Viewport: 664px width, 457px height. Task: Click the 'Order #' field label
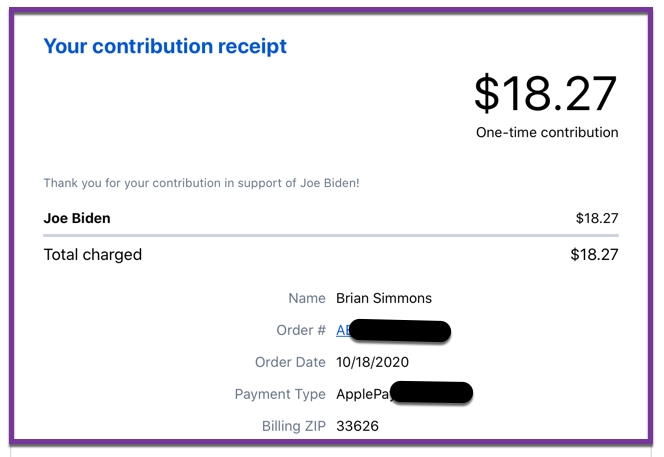301,330
